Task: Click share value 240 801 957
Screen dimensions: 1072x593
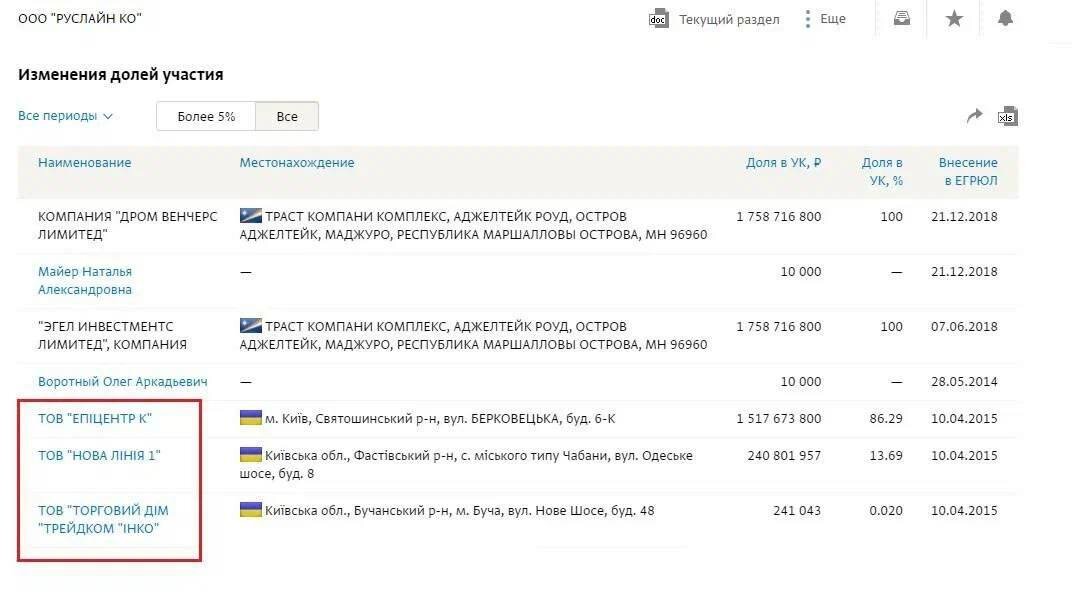Action: point(784,456)
